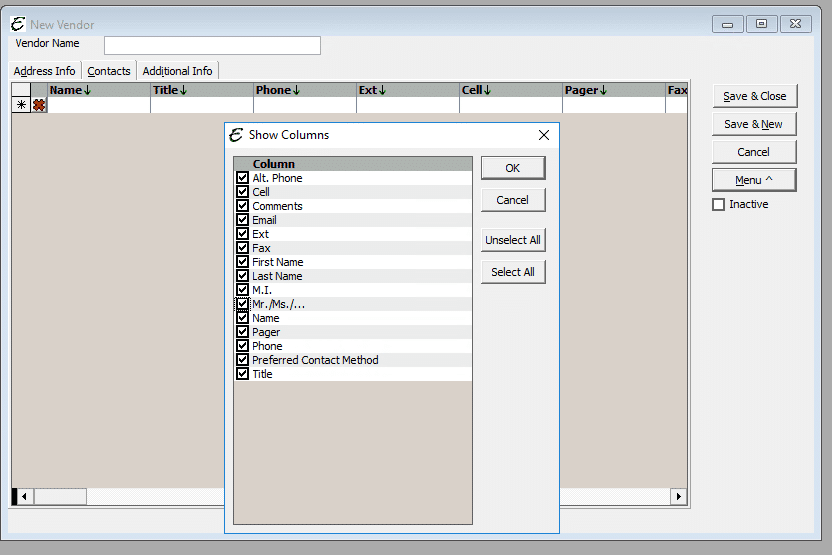Screen dimensions: 832x555
Task: Select the Comments row text
Action: pyautogui.click(x=278, y=206)
